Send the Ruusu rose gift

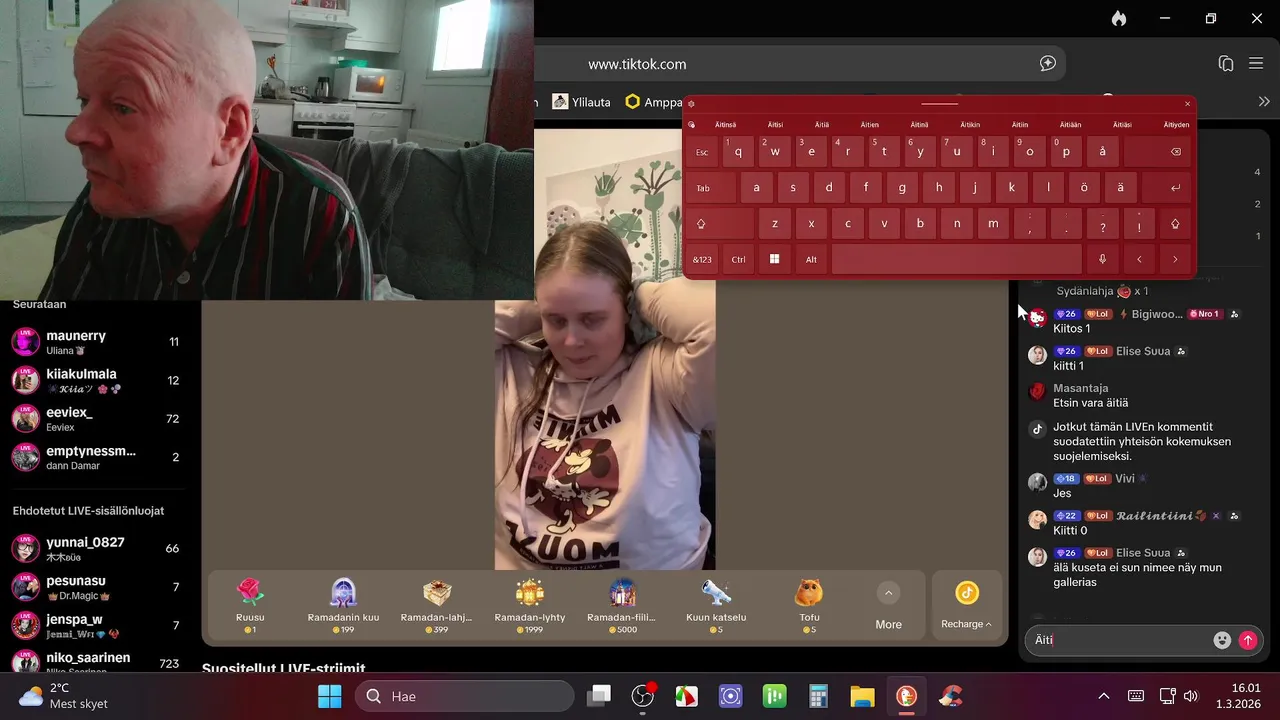250,605
